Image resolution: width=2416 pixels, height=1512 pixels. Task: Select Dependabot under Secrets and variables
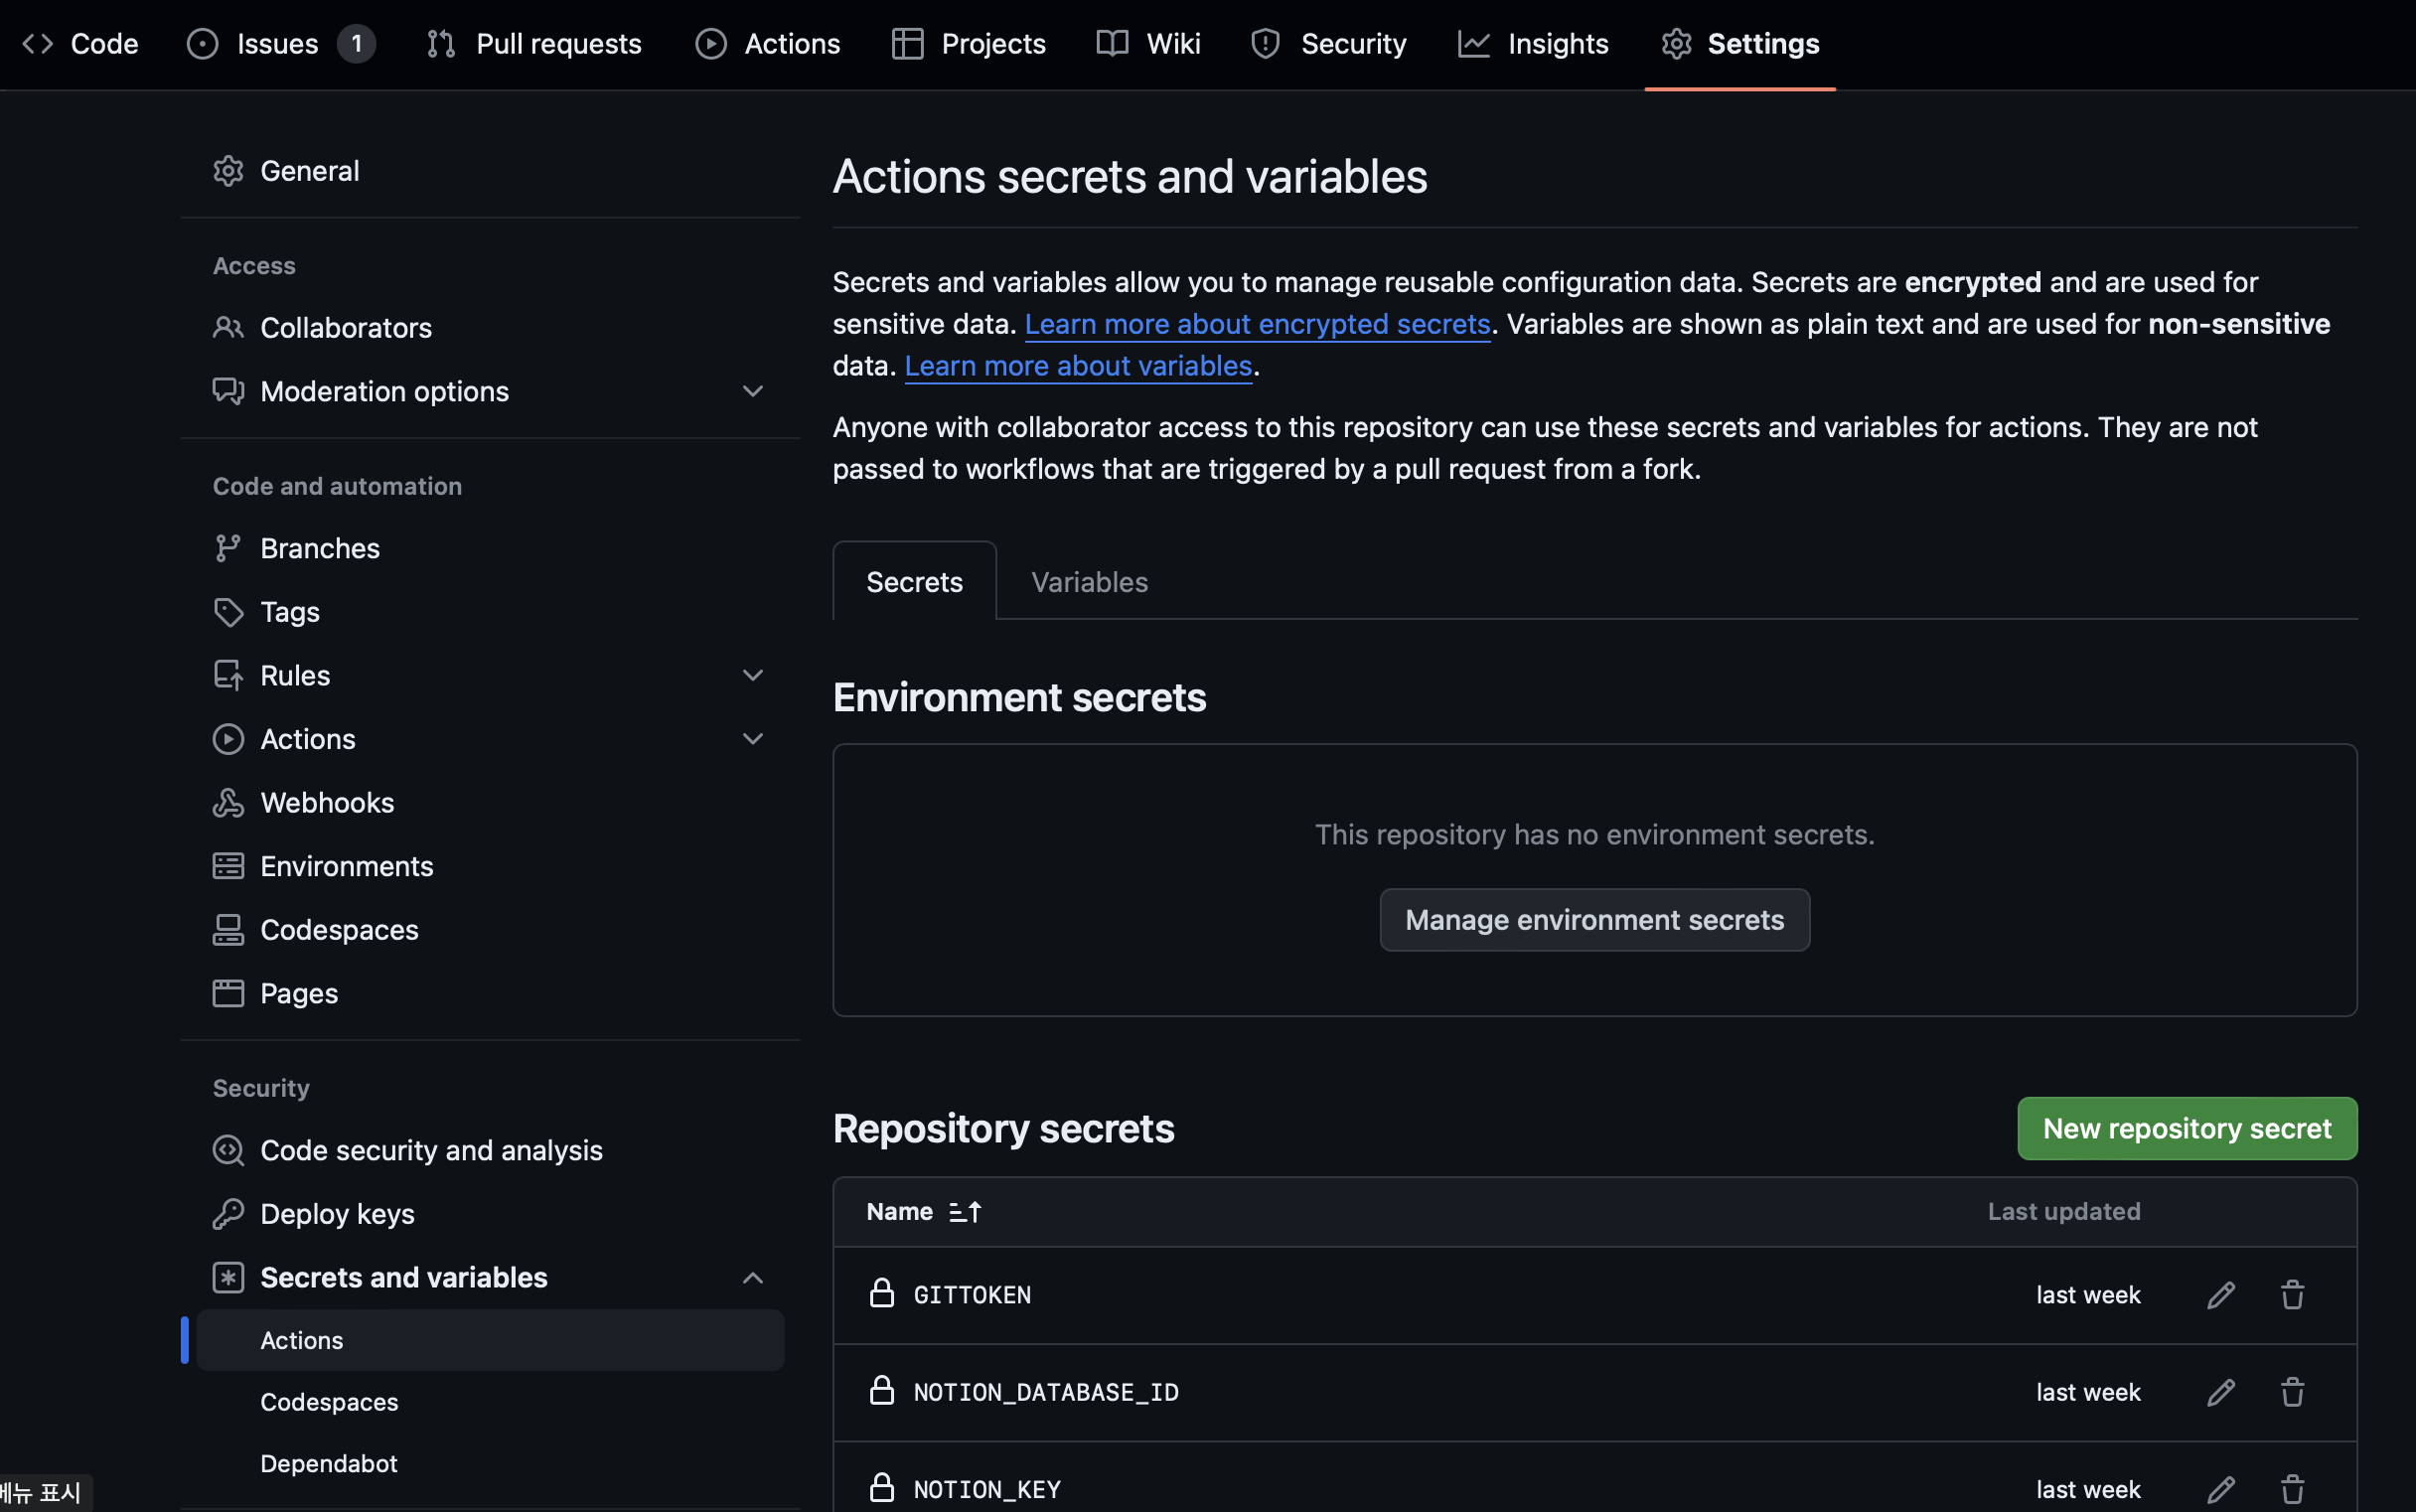pyautogui.click(x=329, y=1464)
